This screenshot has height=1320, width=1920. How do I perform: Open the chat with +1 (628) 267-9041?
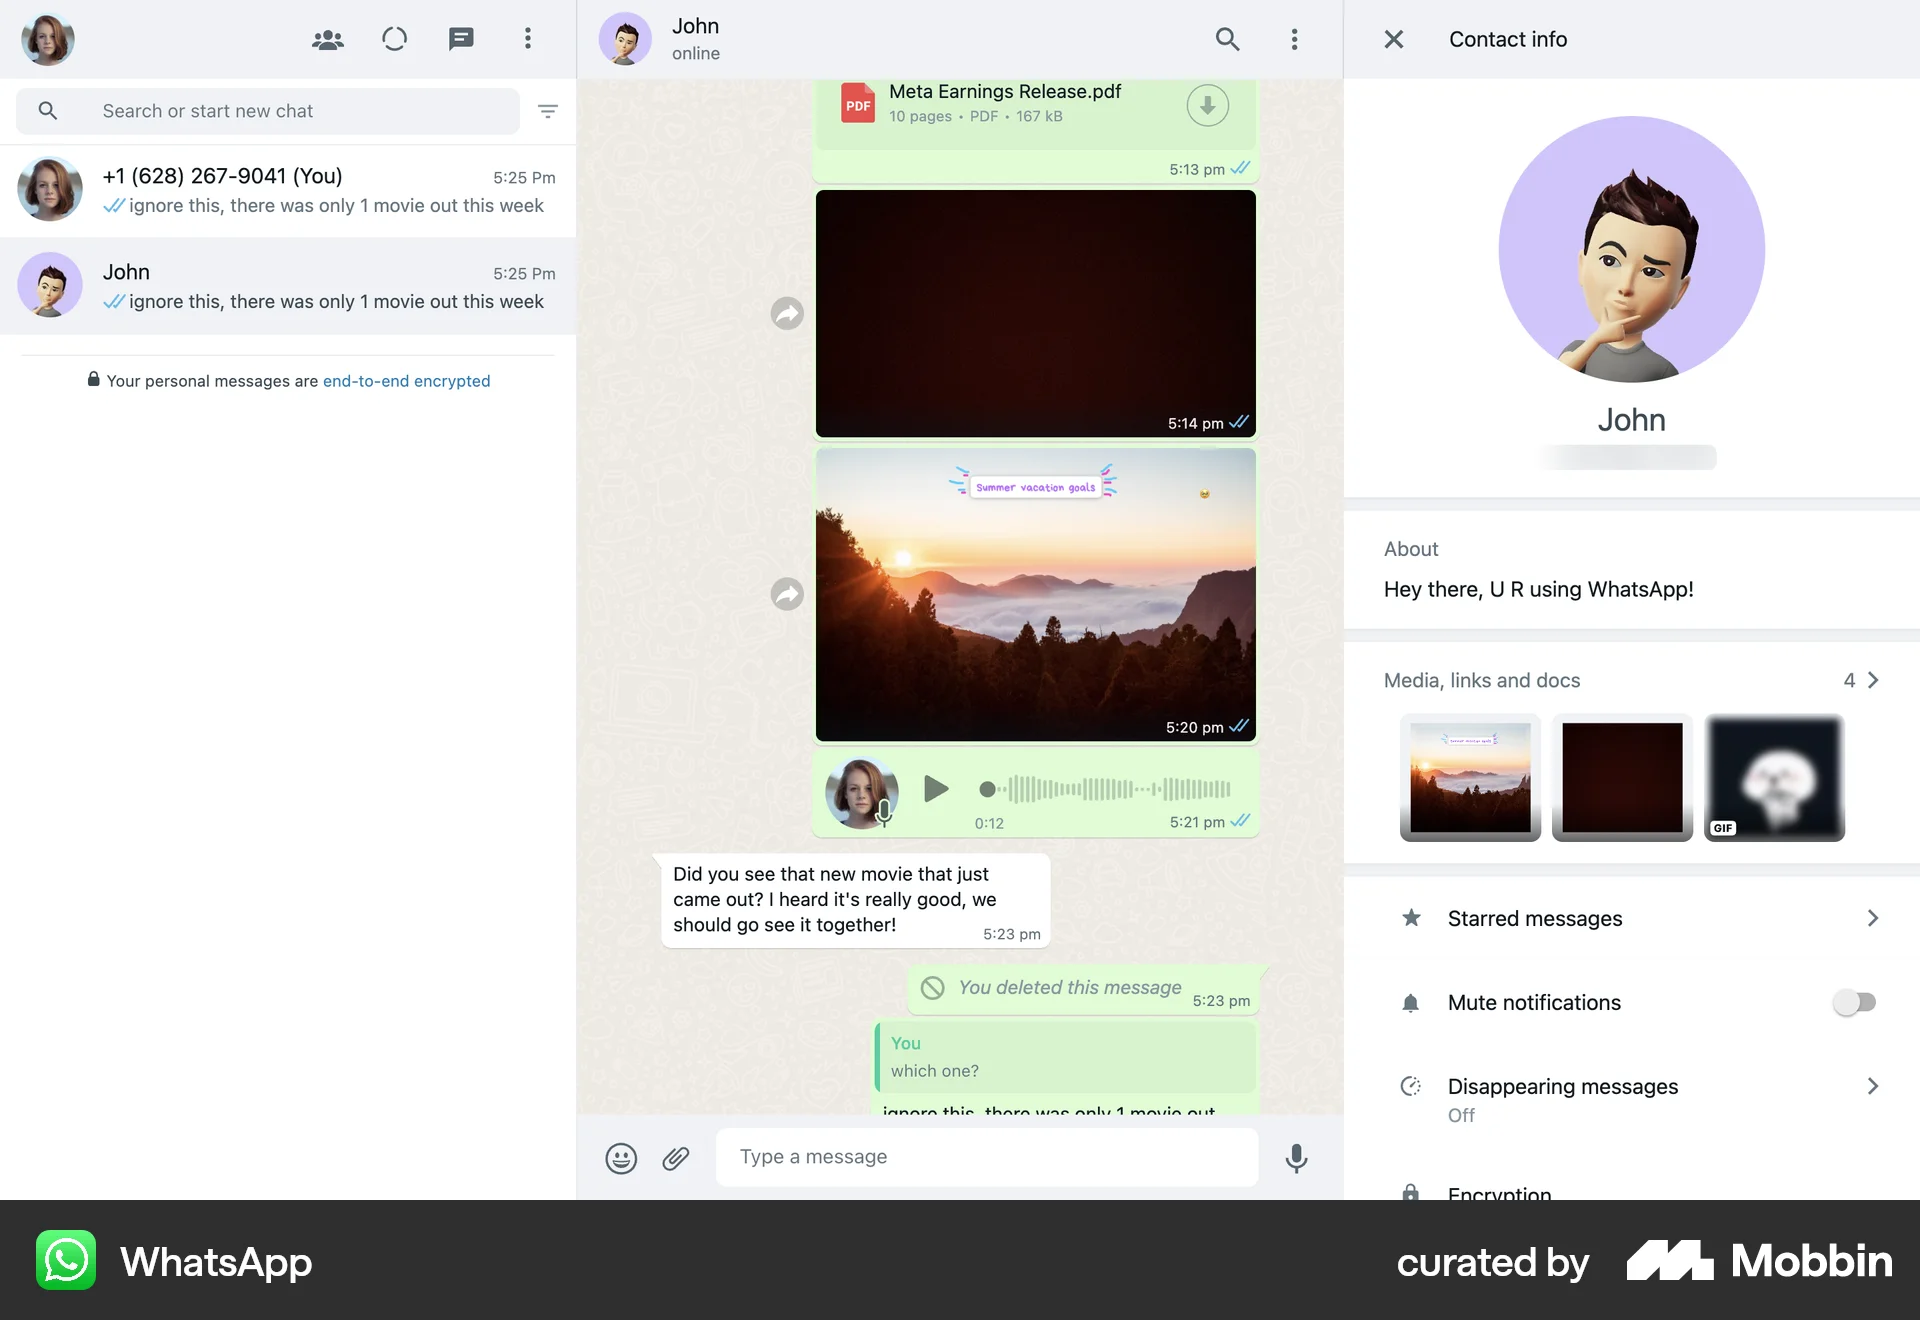coord(288,190)
